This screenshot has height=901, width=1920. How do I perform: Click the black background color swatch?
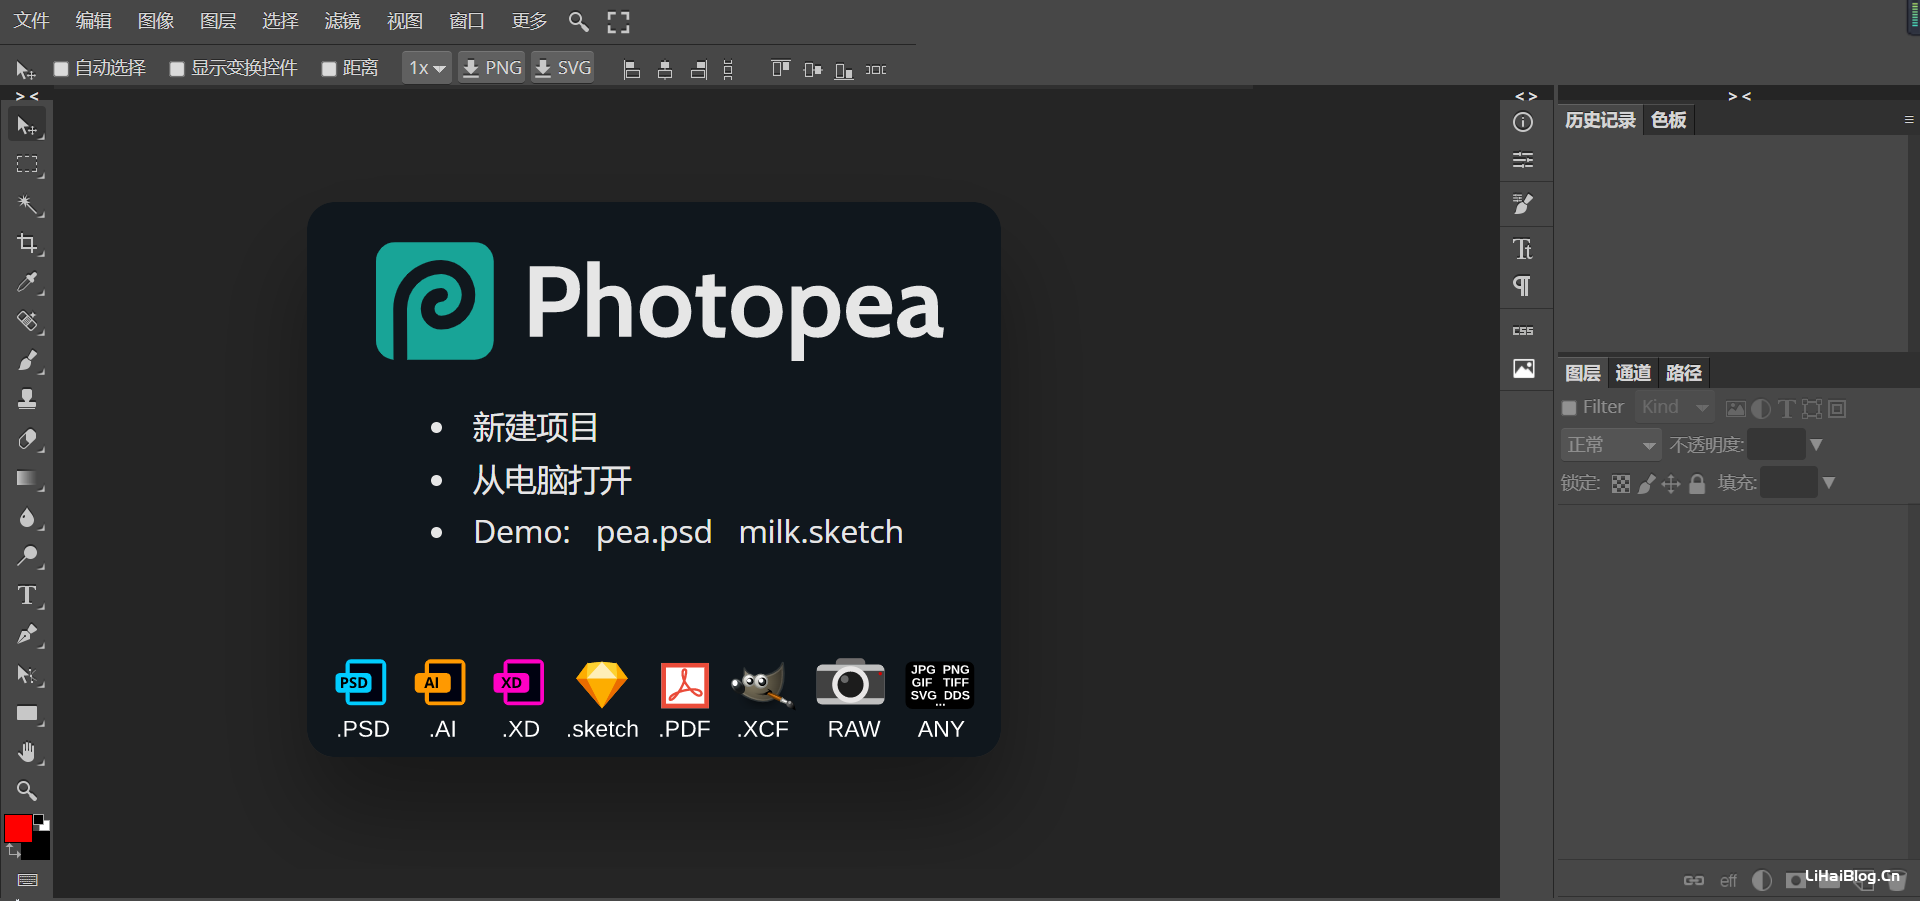click(39, 848)
